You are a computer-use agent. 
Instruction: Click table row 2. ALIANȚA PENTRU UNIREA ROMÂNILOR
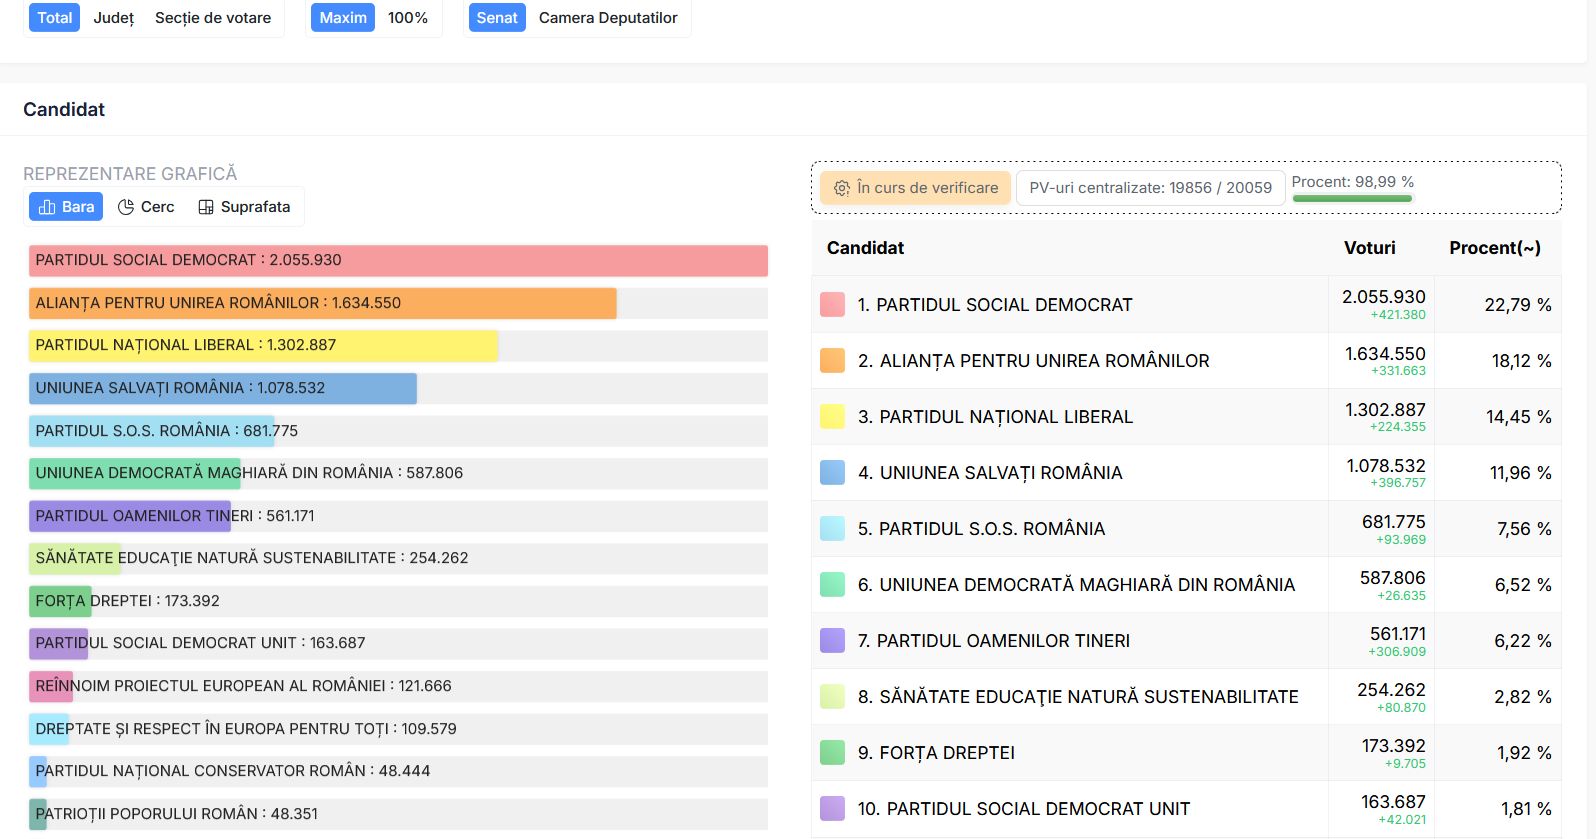tap(1186, 361)
